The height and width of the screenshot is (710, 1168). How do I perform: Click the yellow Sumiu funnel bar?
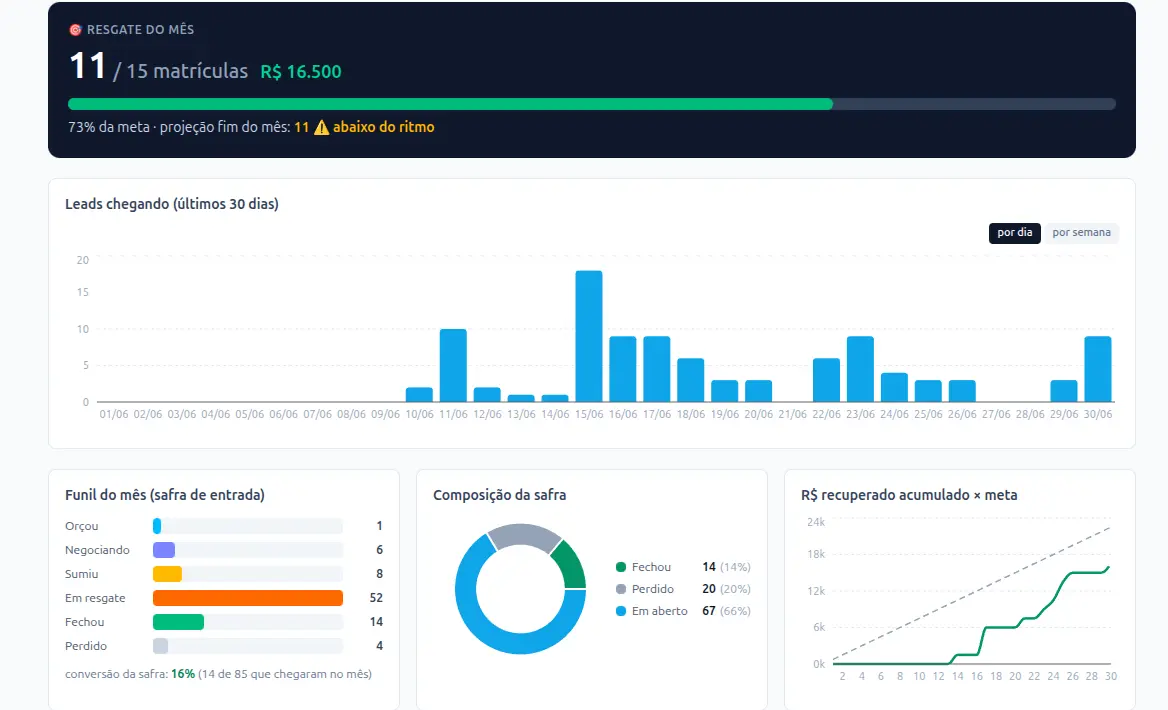click(x=168, y=574)
